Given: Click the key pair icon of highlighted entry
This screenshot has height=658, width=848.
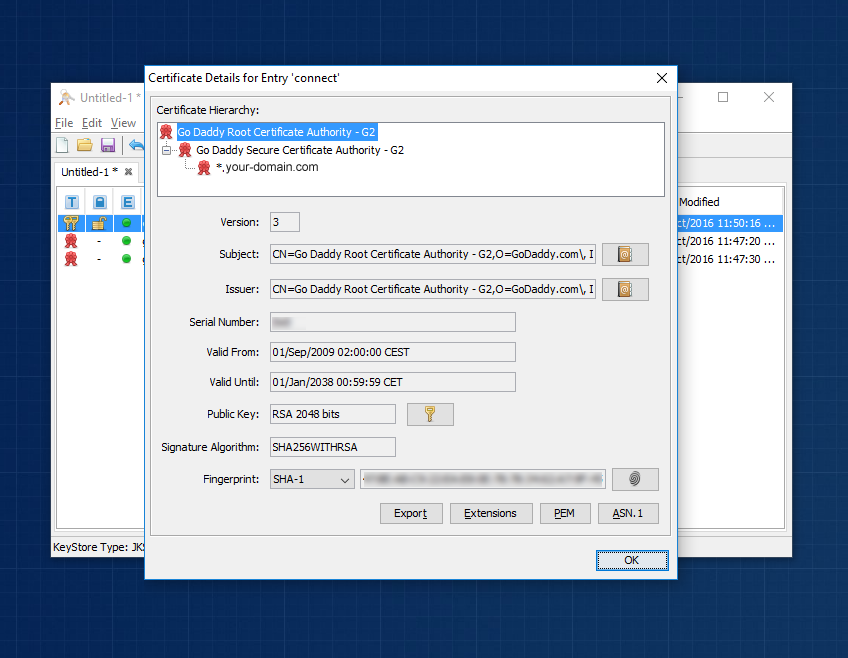Looking at the screenshot, I should pos(70,222).
